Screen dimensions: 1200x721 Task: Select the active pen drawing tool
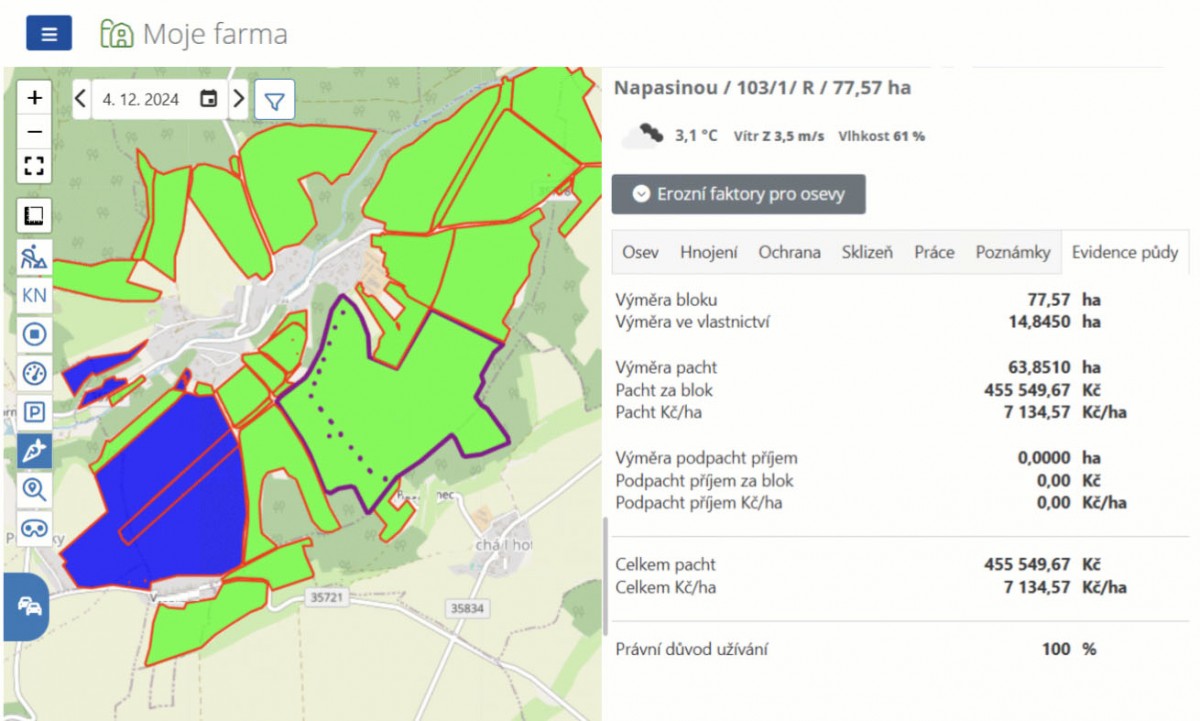(x=35, y=451)
